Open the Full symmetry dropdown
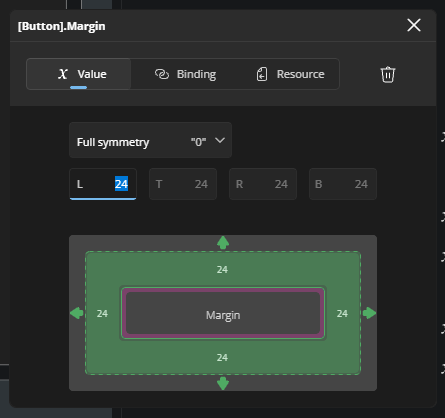This screenshot has height=418, width=445. pos(150,140)
